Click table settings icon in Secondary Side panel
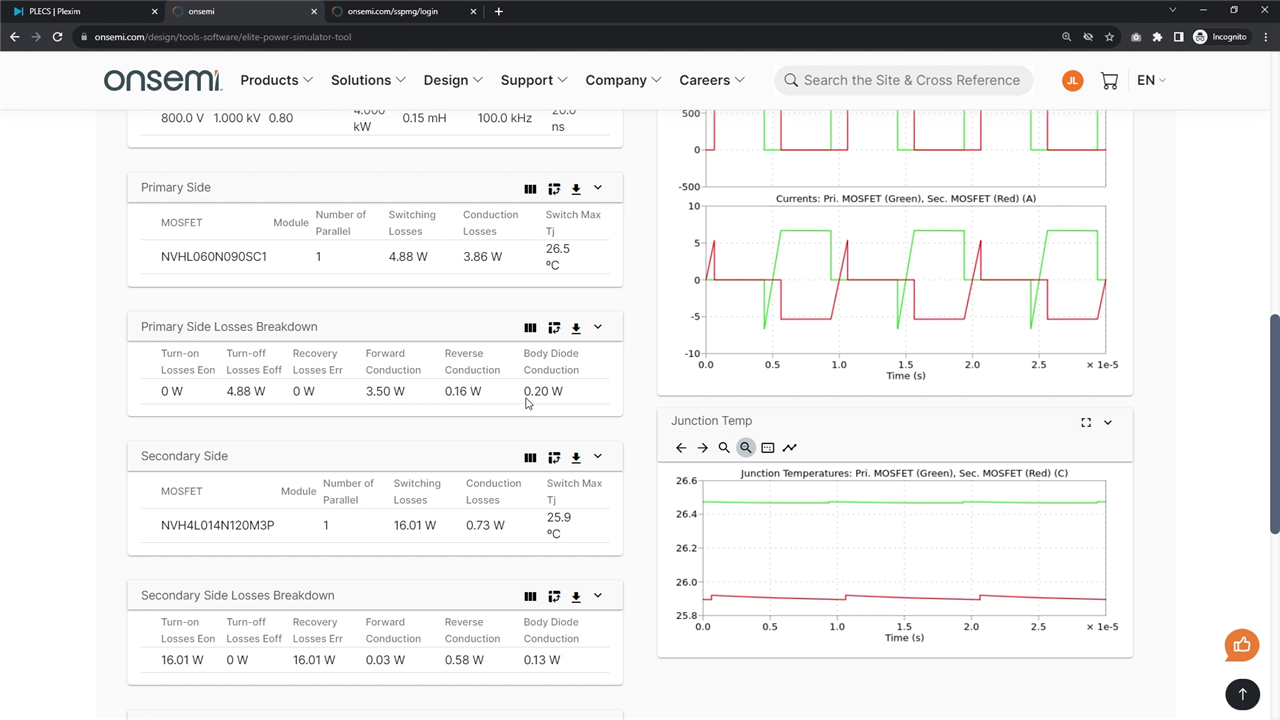Screen dimensions: 1280x720 click(554, 457)
